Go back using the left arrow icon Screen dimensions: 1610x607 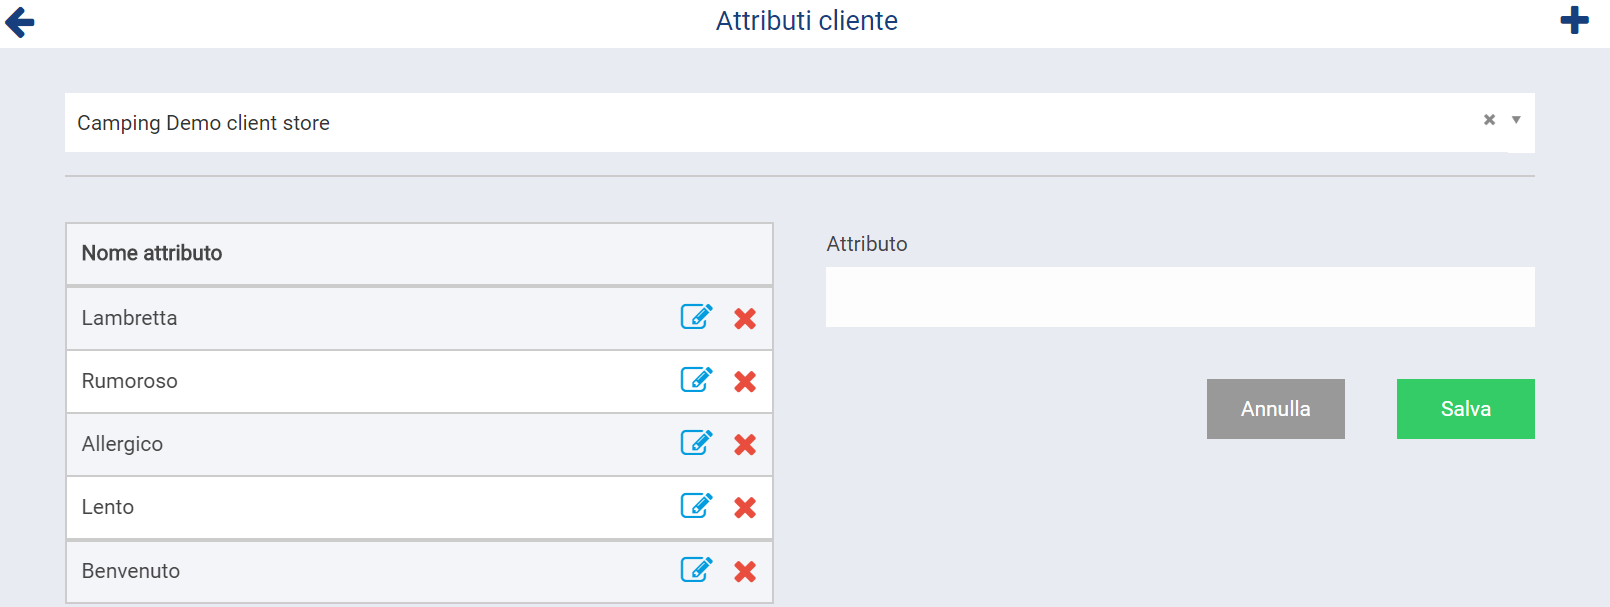[x=20, y=22]
